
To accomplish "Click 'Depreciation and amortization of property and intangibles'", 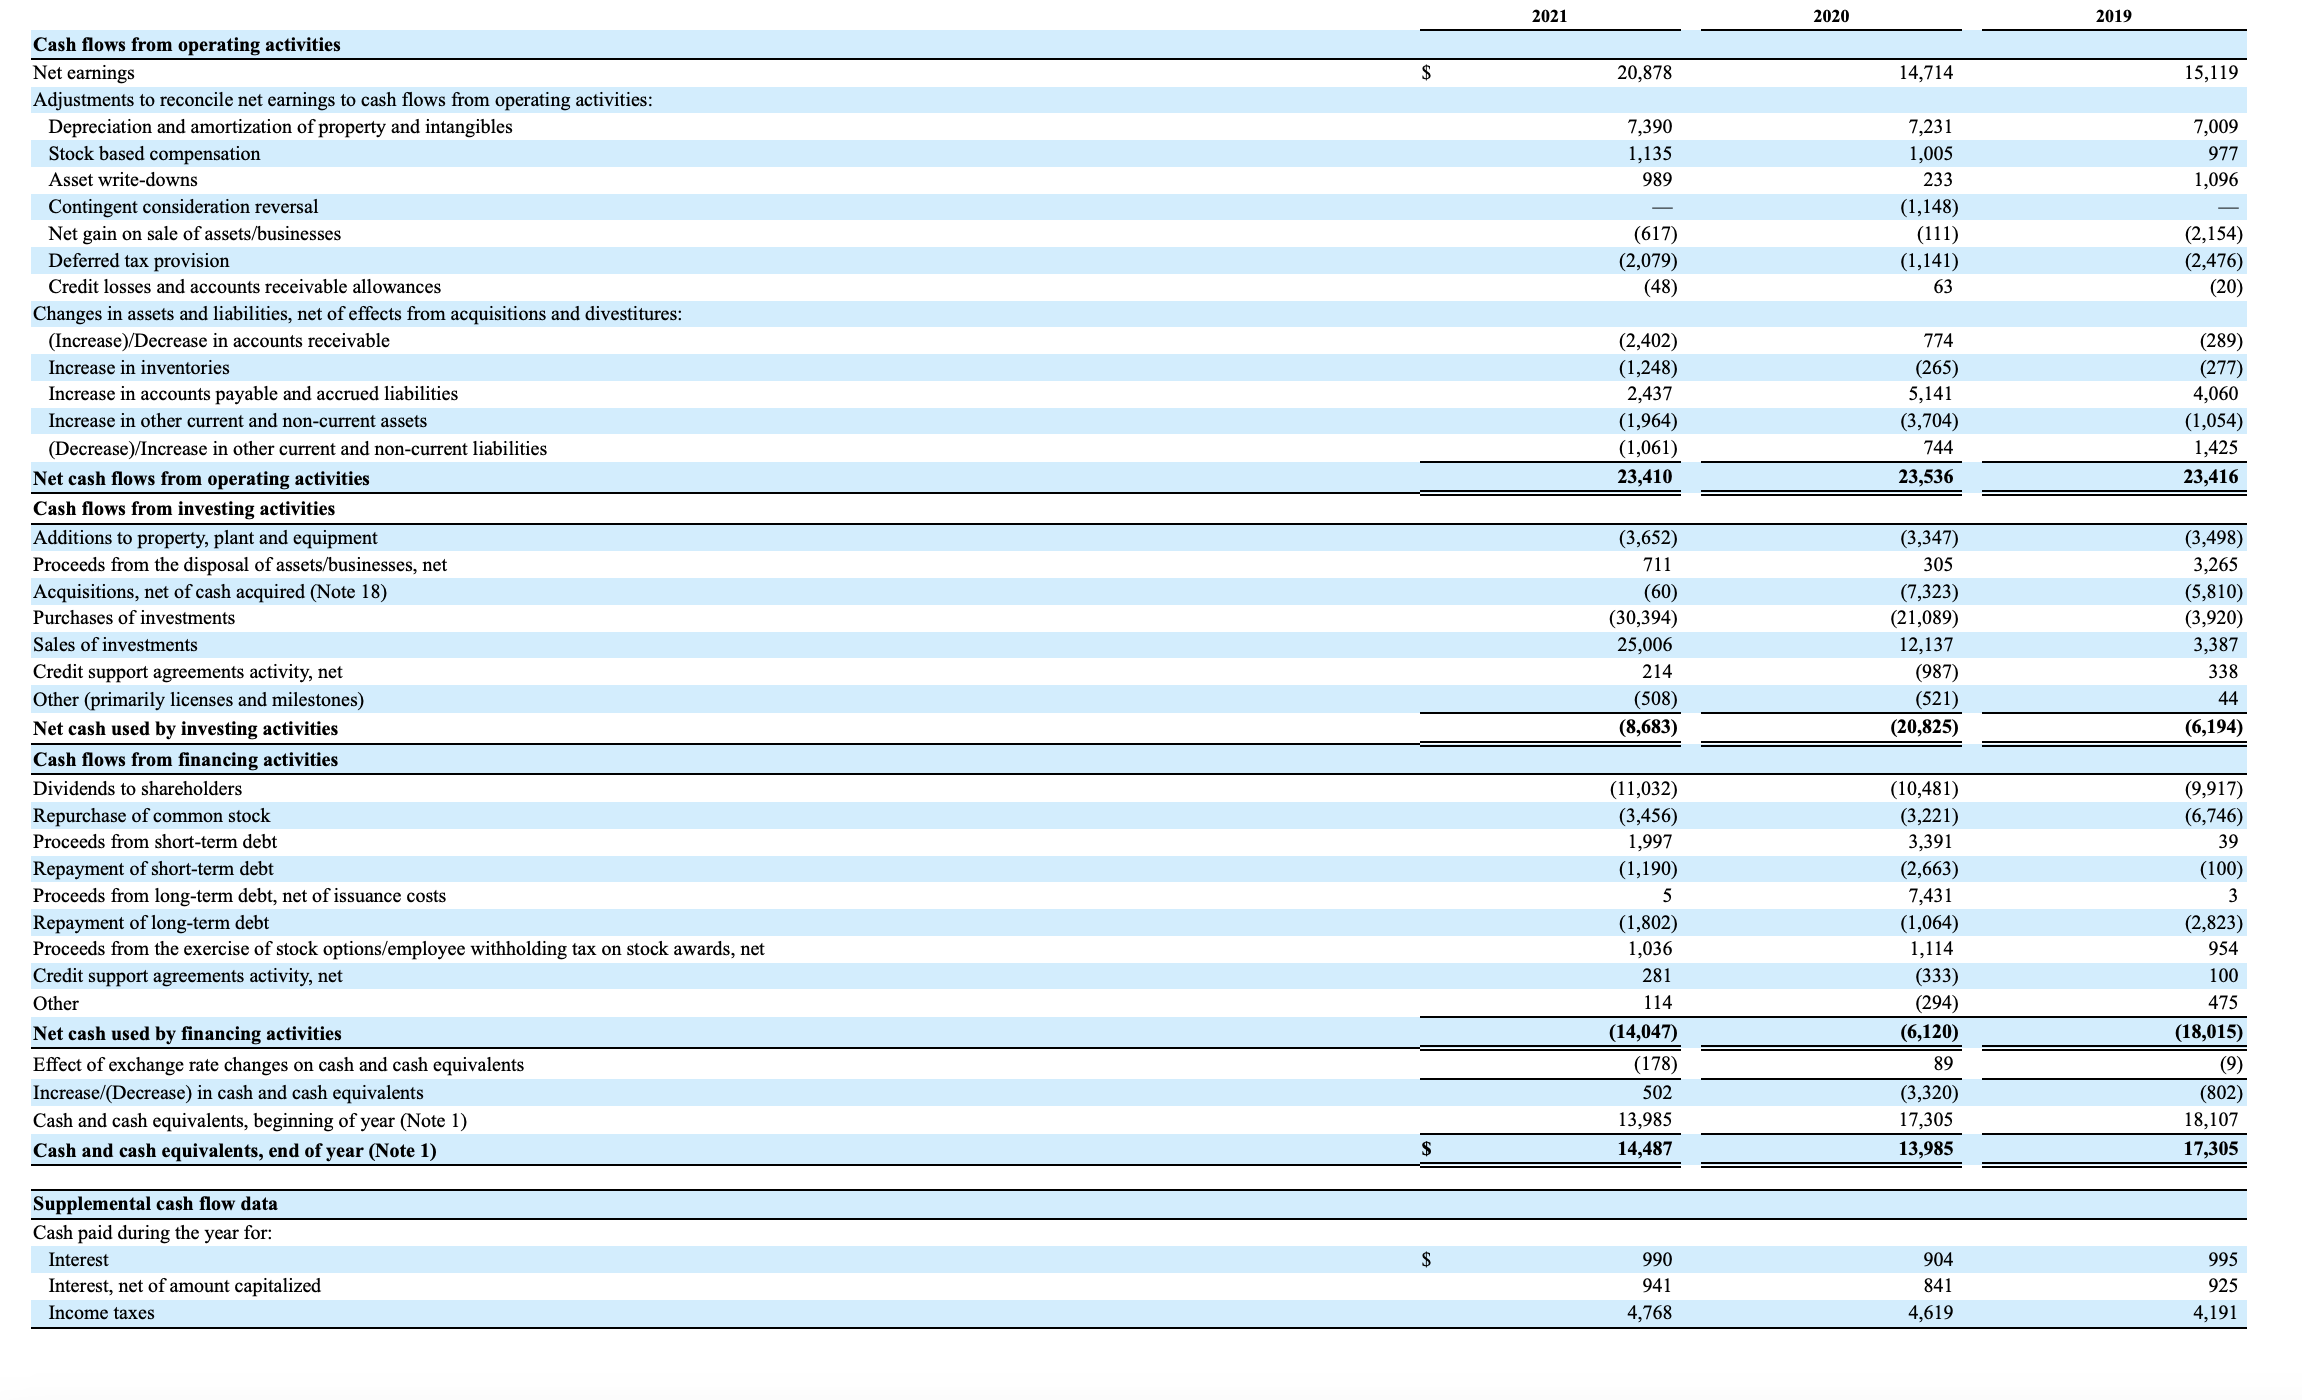I will (280, 127).
